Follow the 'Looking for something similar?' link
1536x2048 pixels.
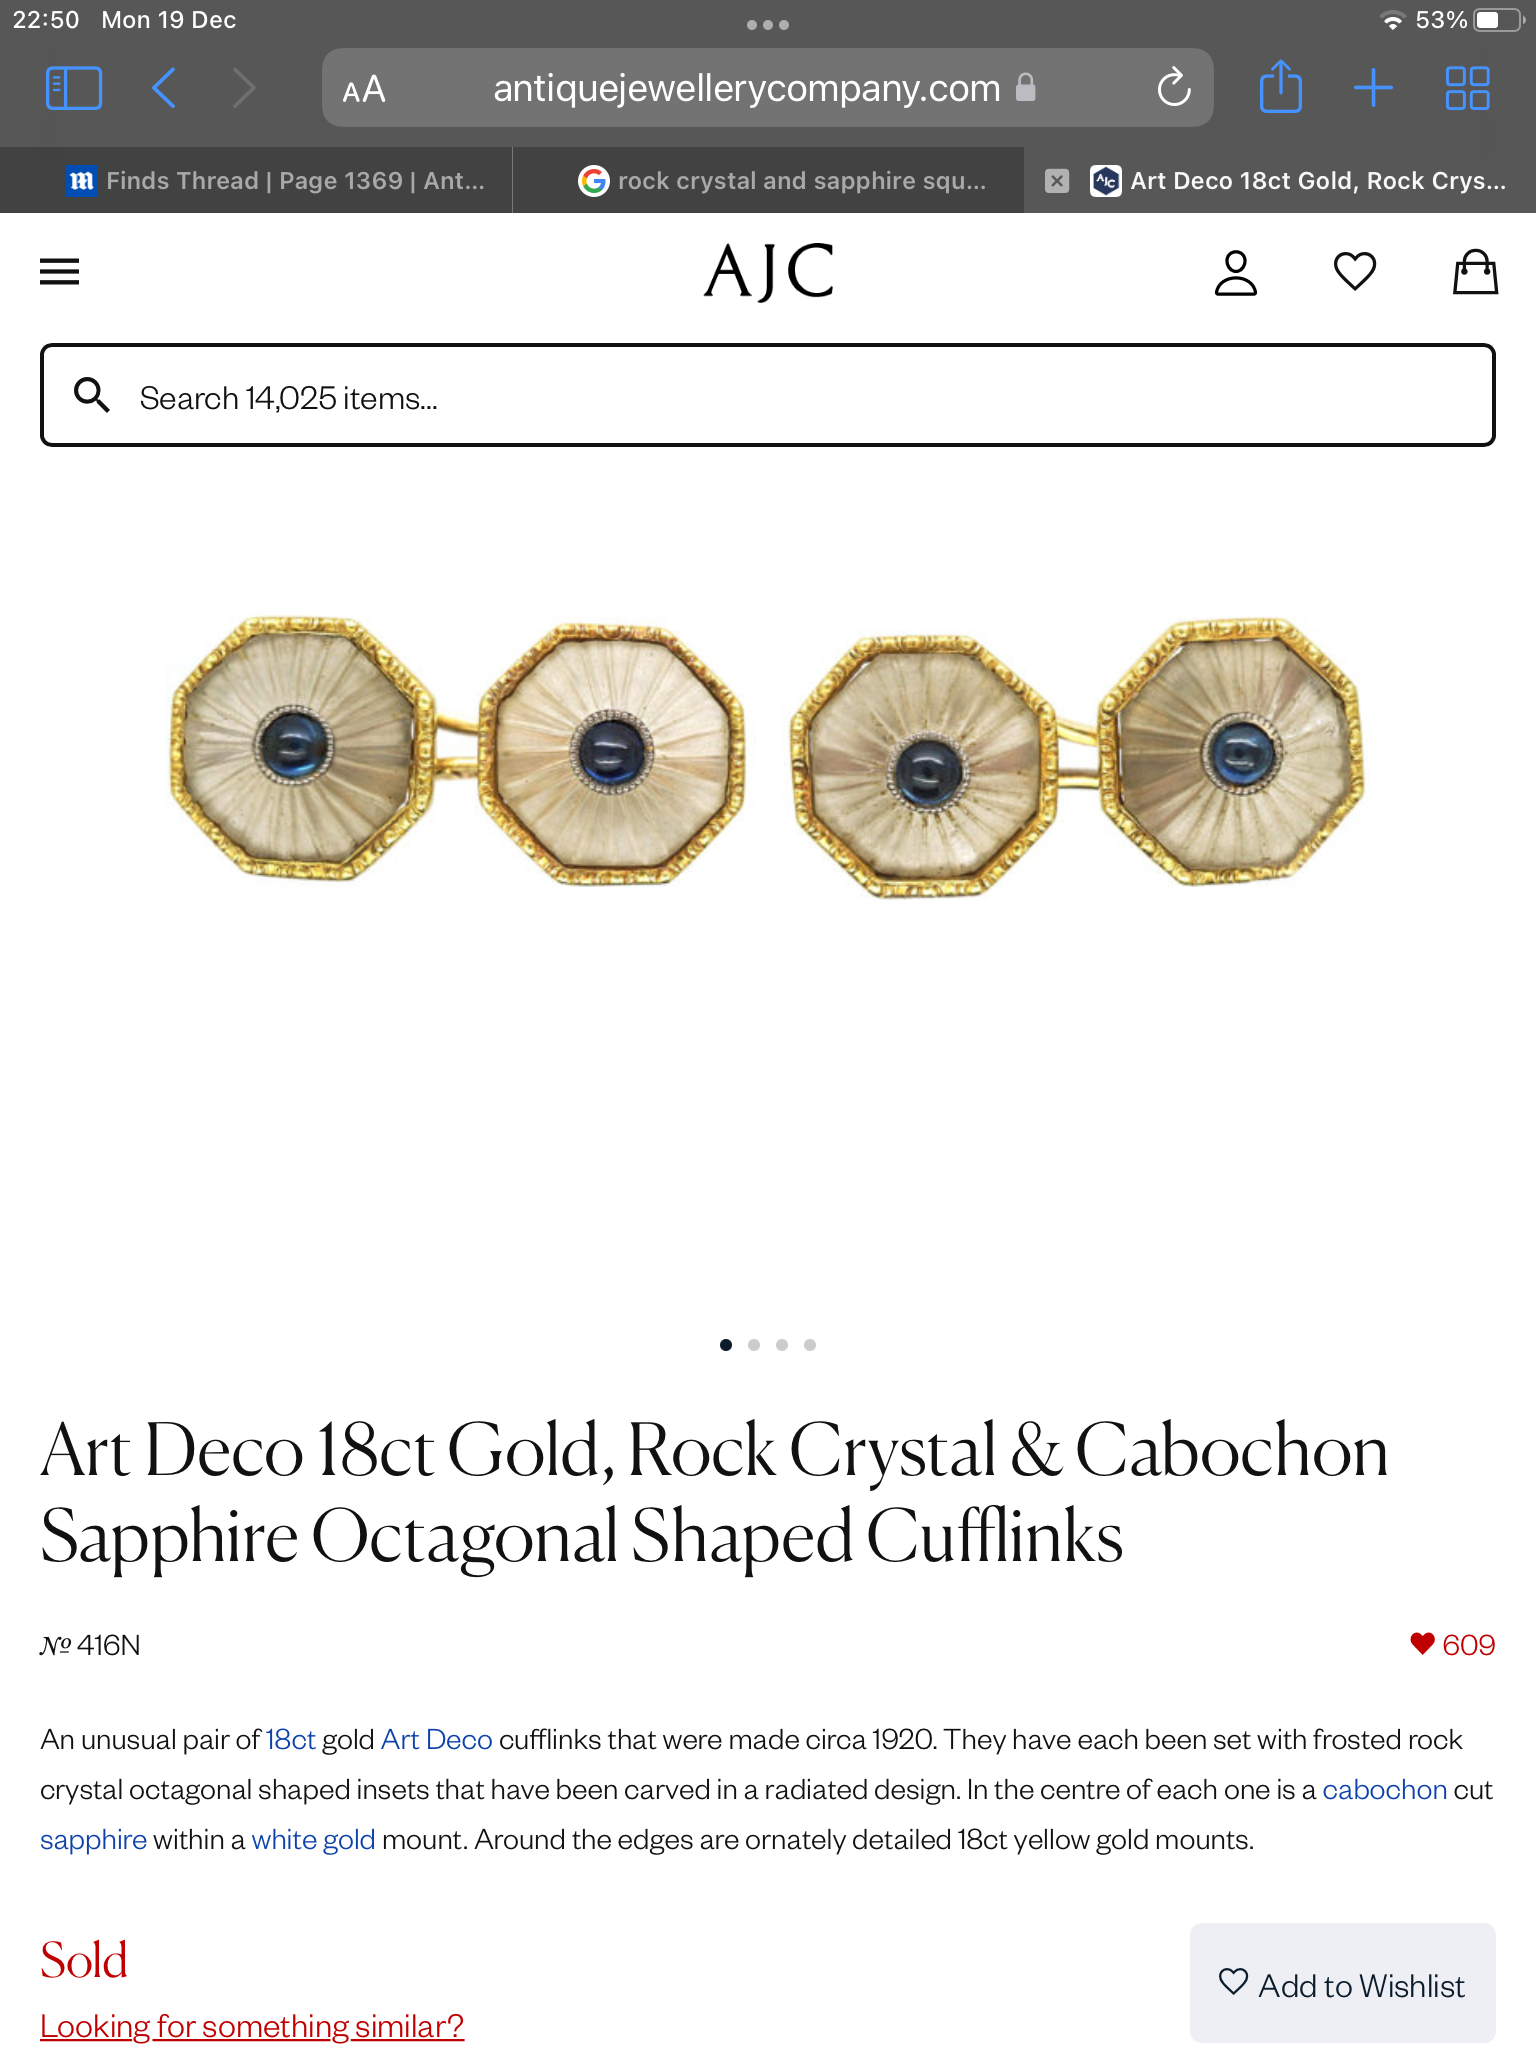tap(252, 2026)
